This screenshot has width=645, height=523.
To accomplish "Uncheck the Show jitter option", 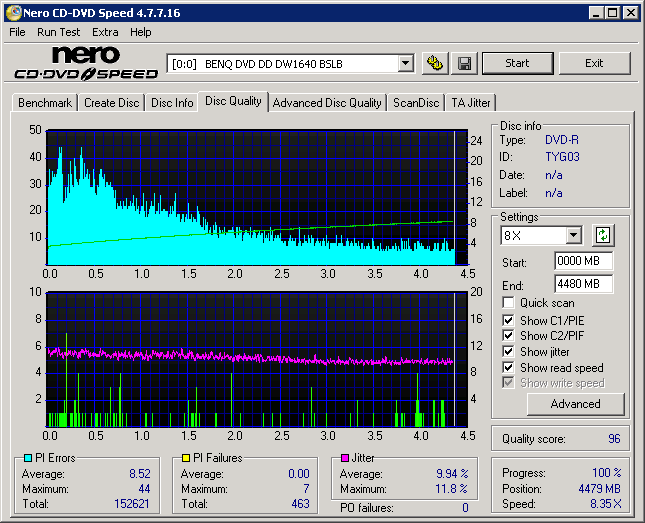I will pos(509,352).
